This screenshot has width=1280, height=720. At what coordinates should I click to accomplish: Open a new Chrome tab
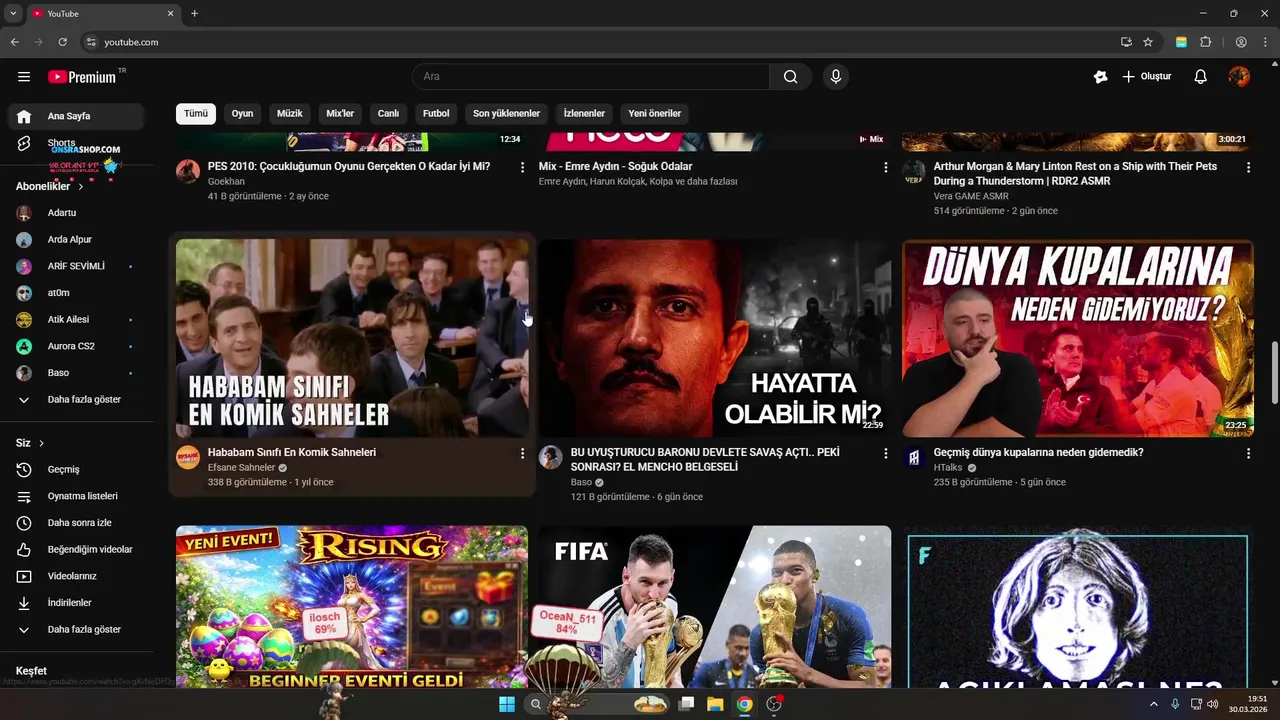(x=194, y=14)
